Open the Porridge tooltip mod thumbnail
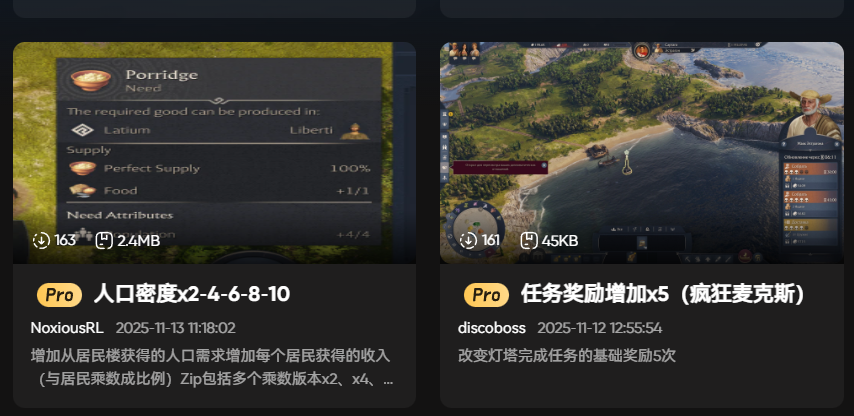Screen dimensions: 854x416 [214, 153]
